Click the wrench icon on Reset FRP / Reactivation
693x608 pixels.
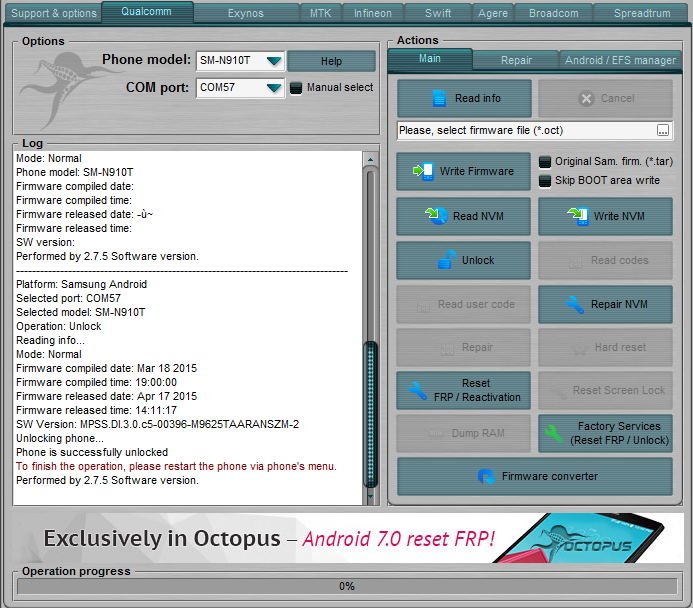[418, 391]
